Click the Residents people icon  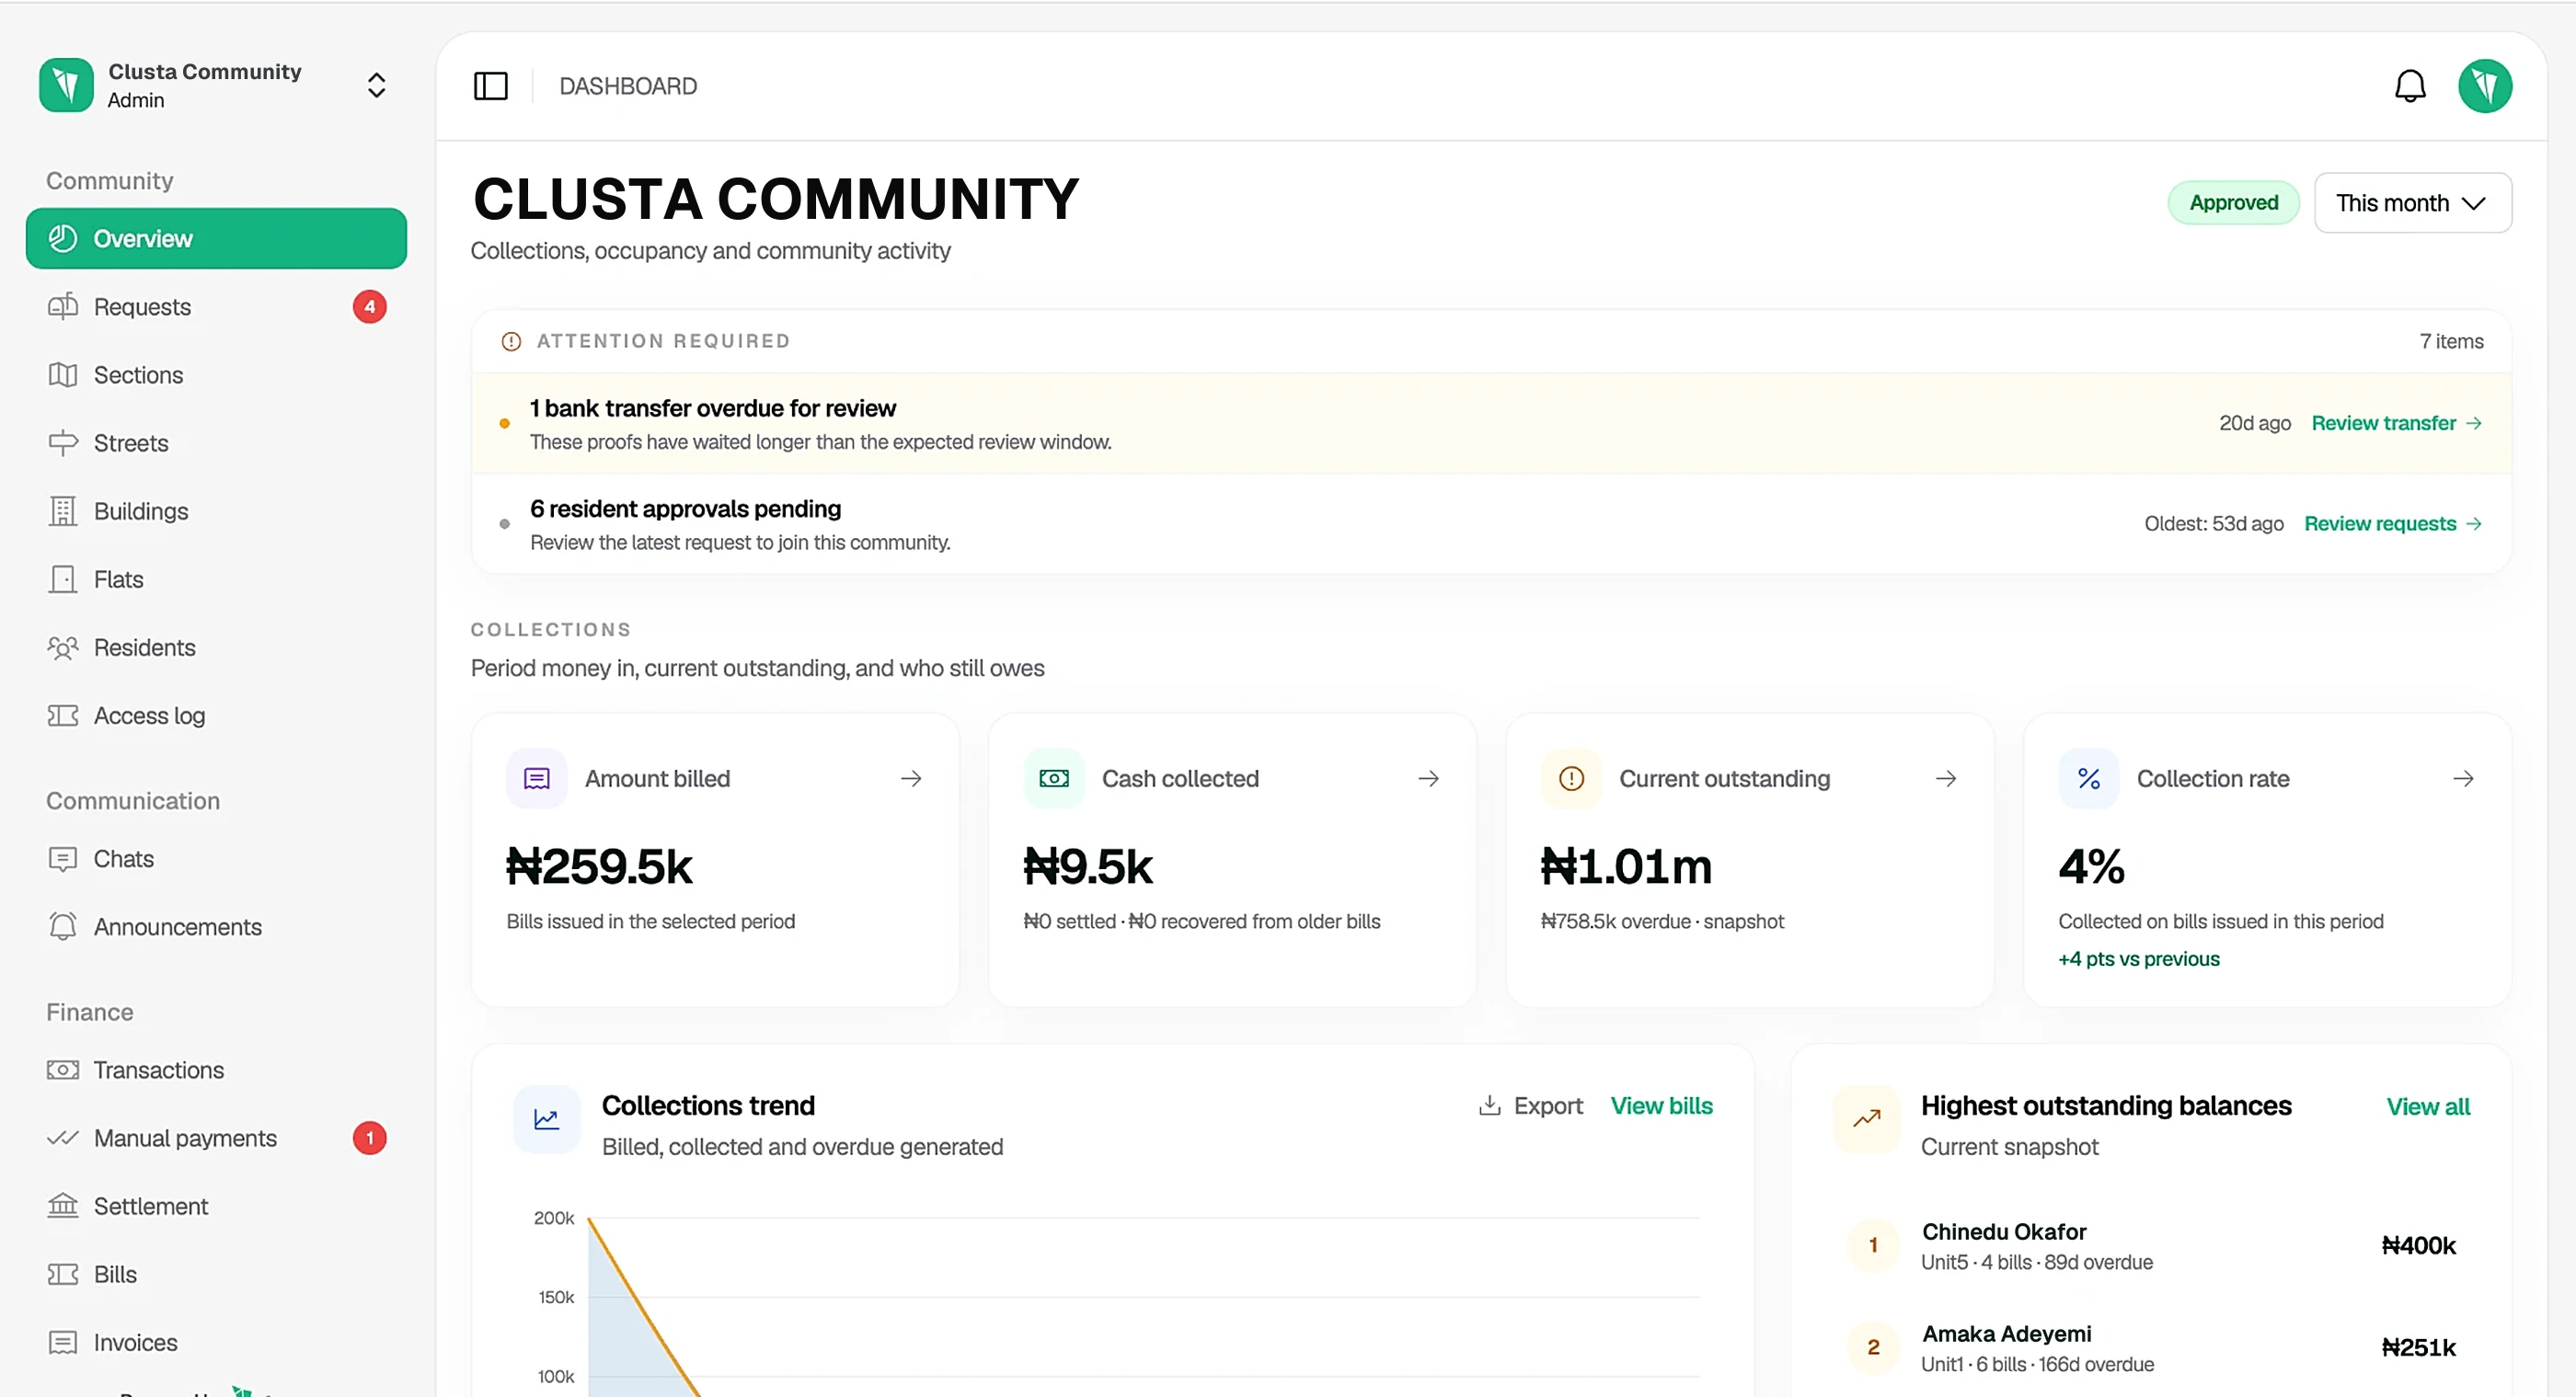(63, 648)
